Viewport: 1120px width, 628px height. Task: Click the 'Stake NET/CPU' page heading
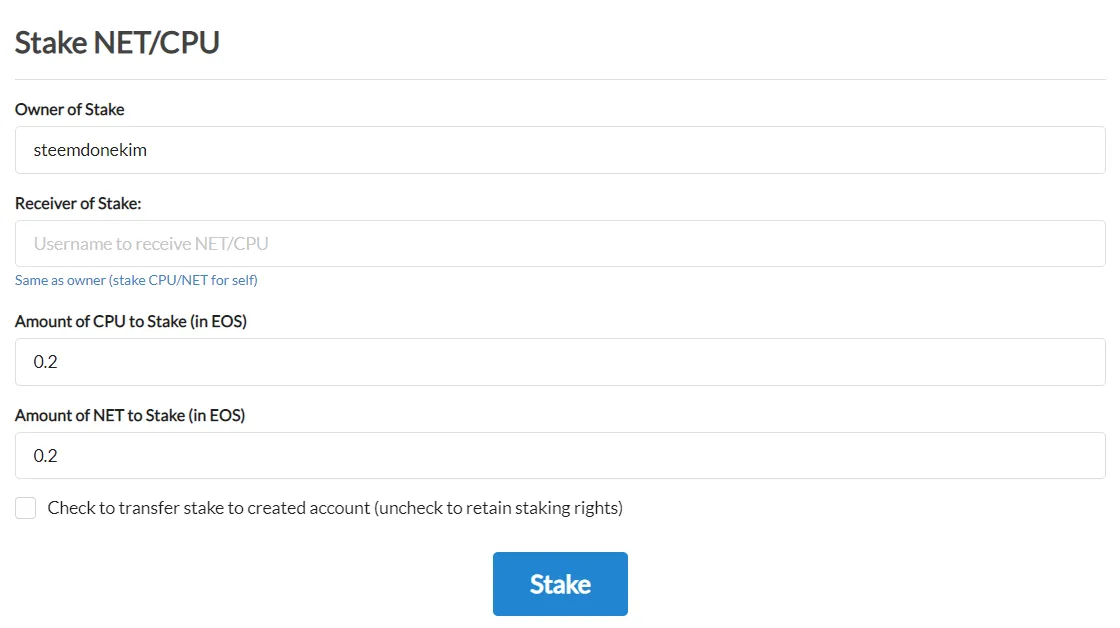click(117, 43)
